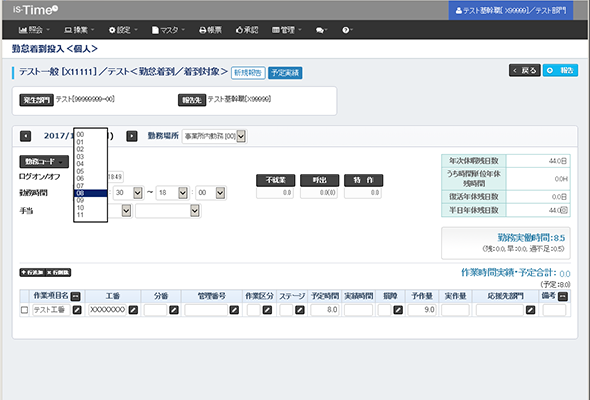
Task: Select the 新規報告 tag button
Action: (x=248, y=73)
